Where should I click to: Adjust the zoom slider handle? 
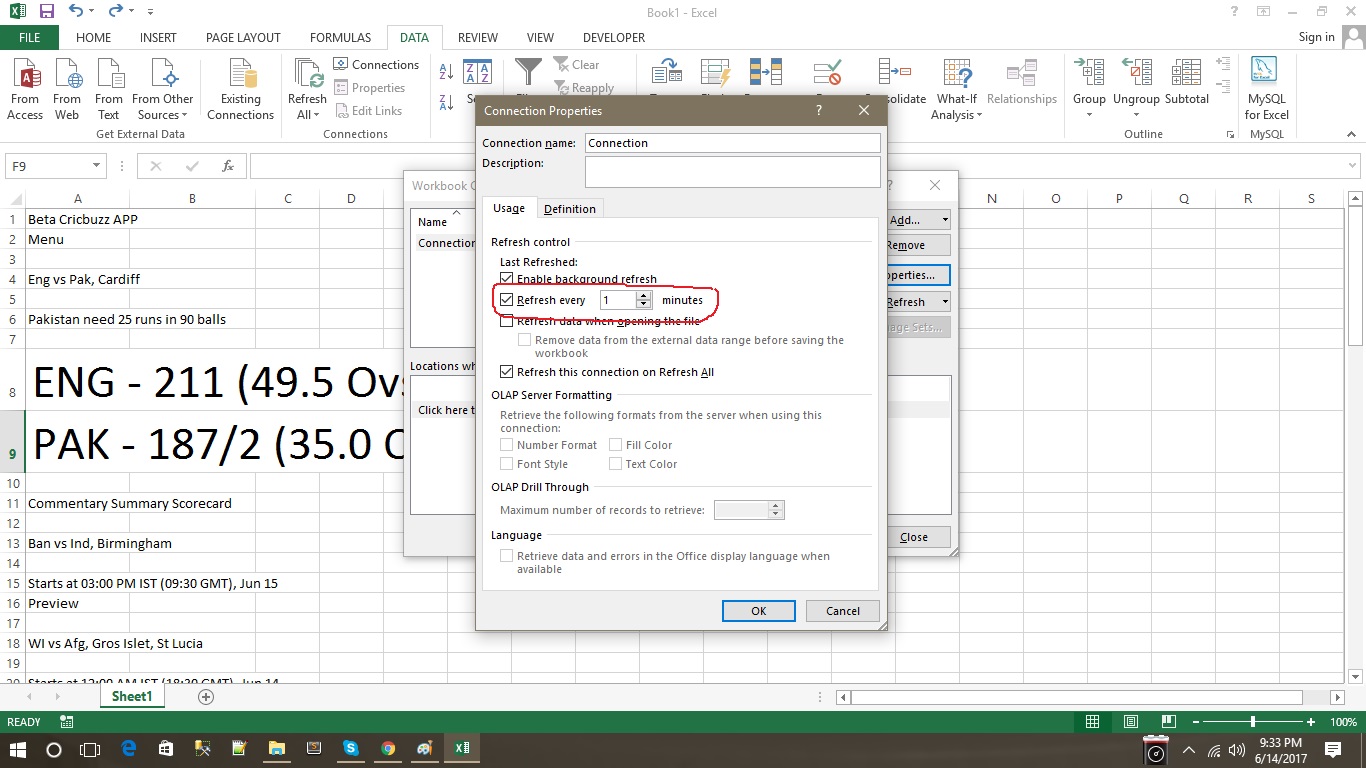tap(1253, 722)
